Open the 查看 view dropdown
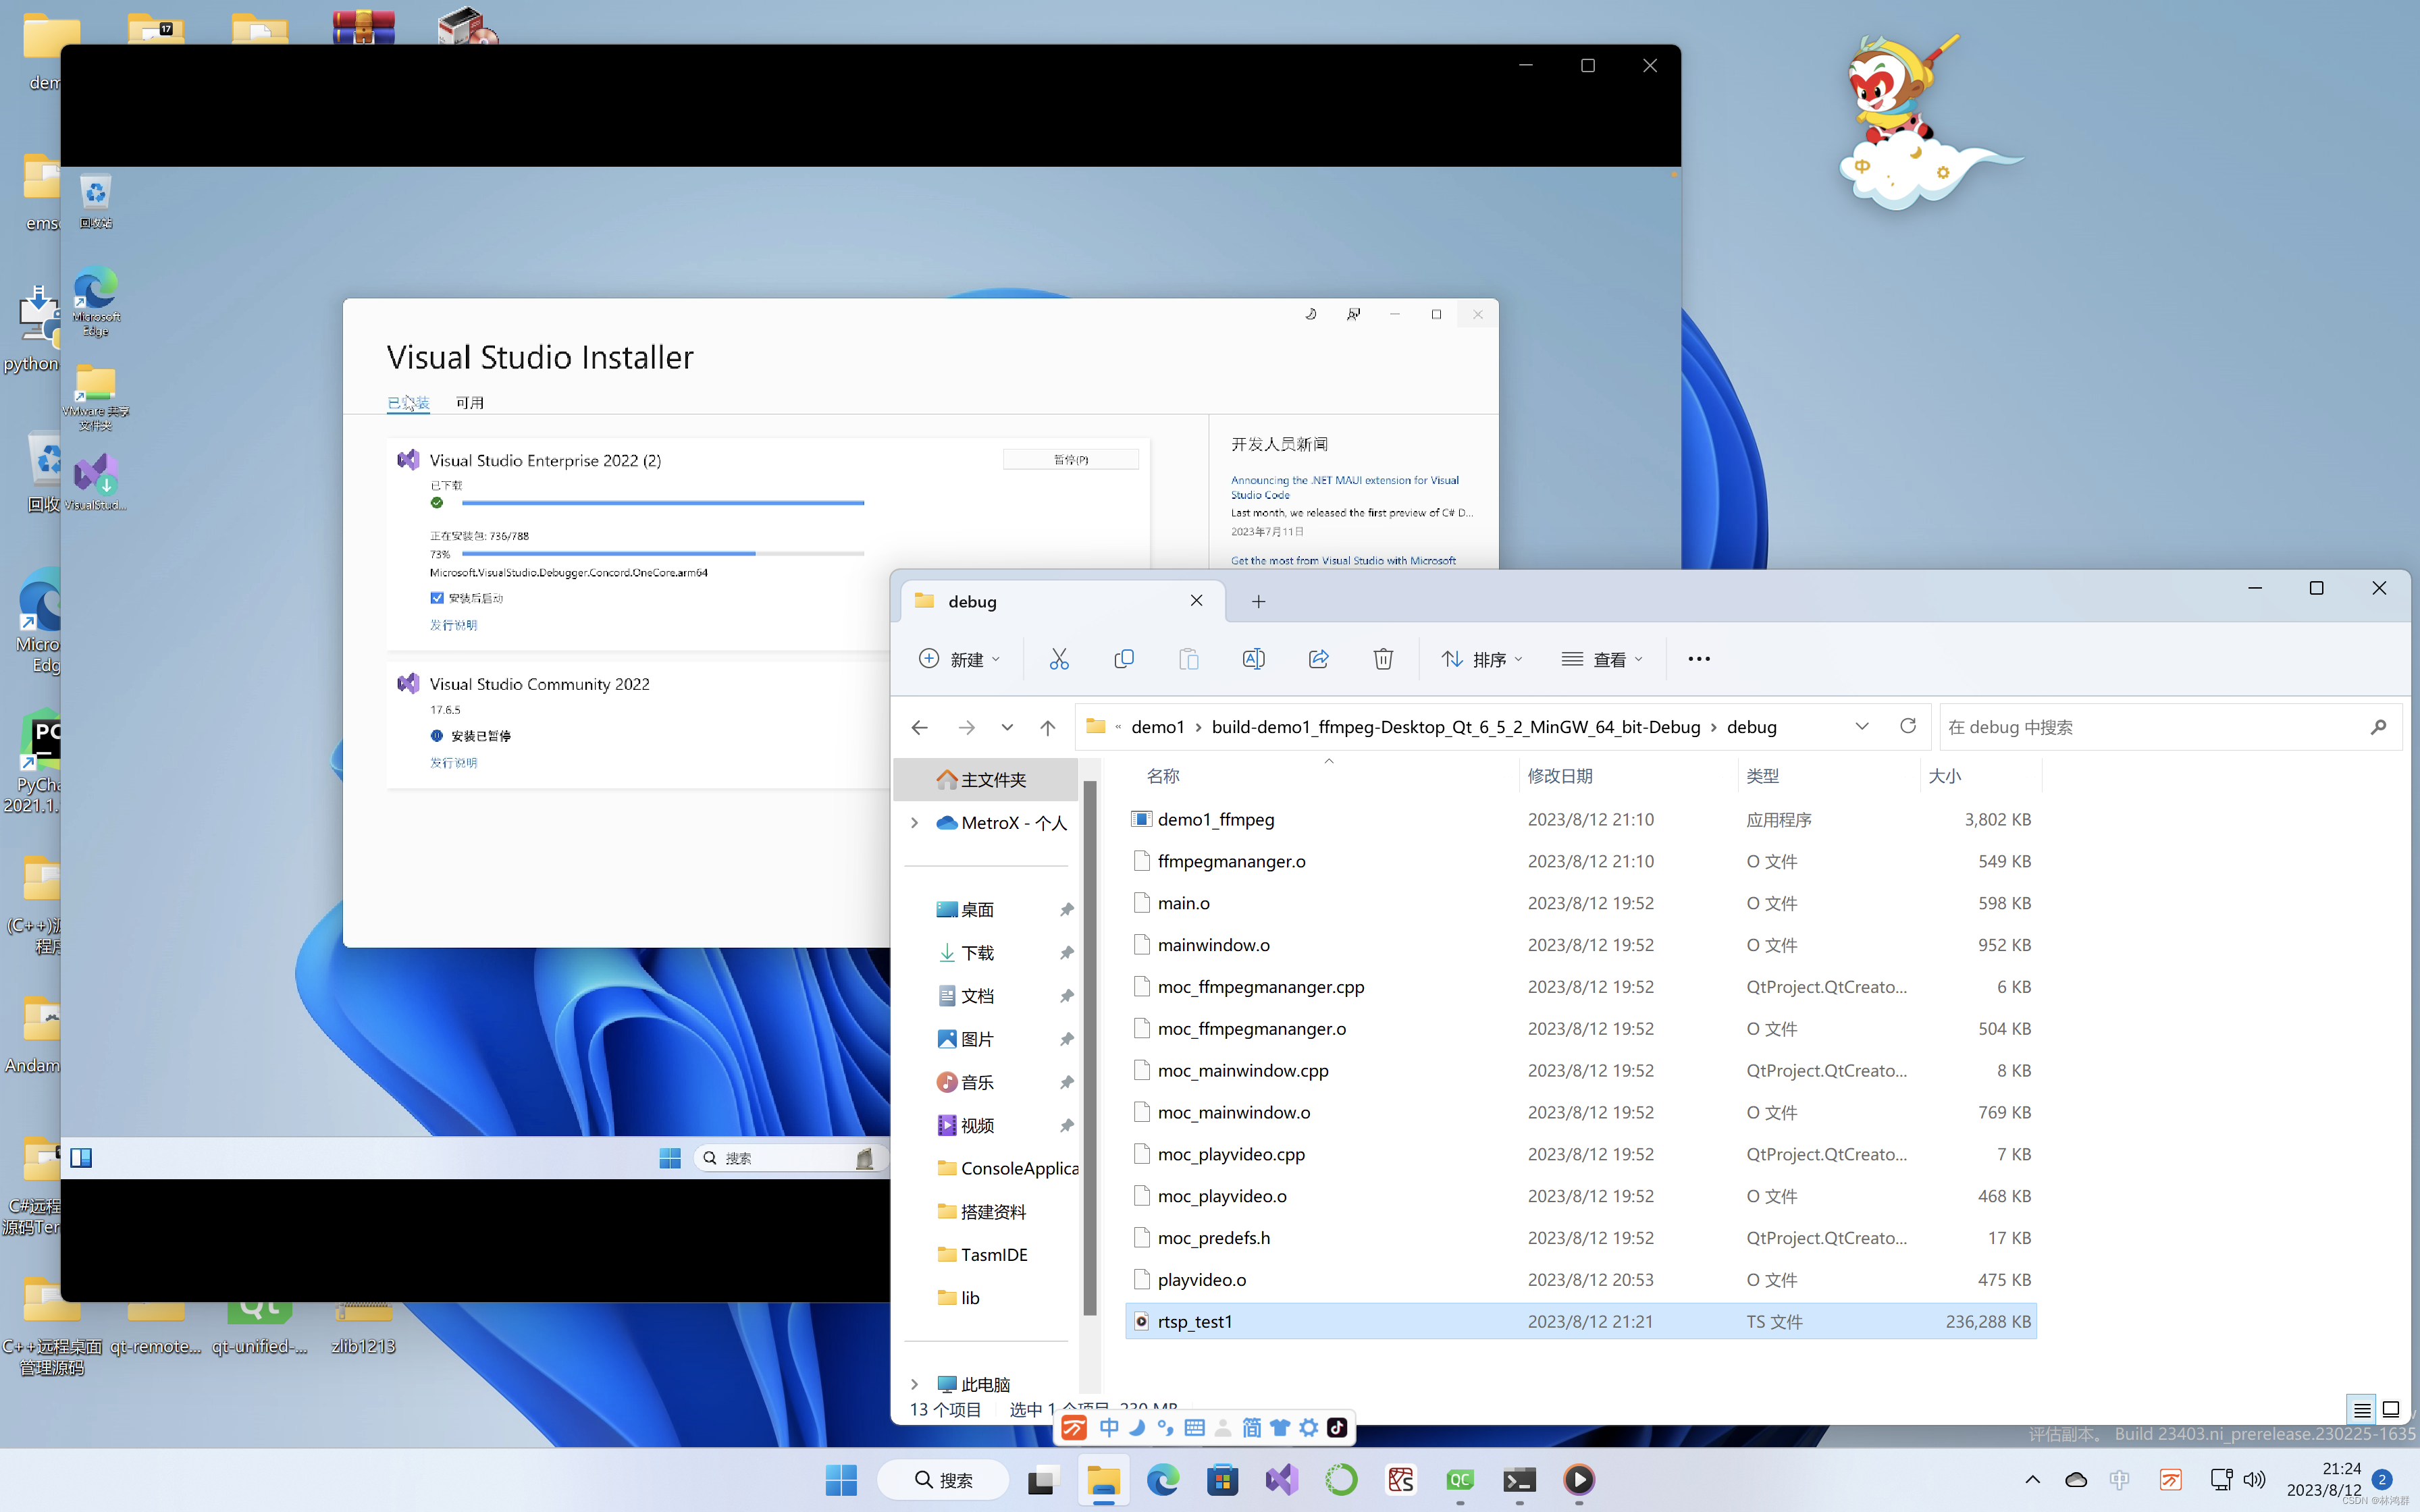Screen dimensions: 2420x1512 (x=1602, y=659)
